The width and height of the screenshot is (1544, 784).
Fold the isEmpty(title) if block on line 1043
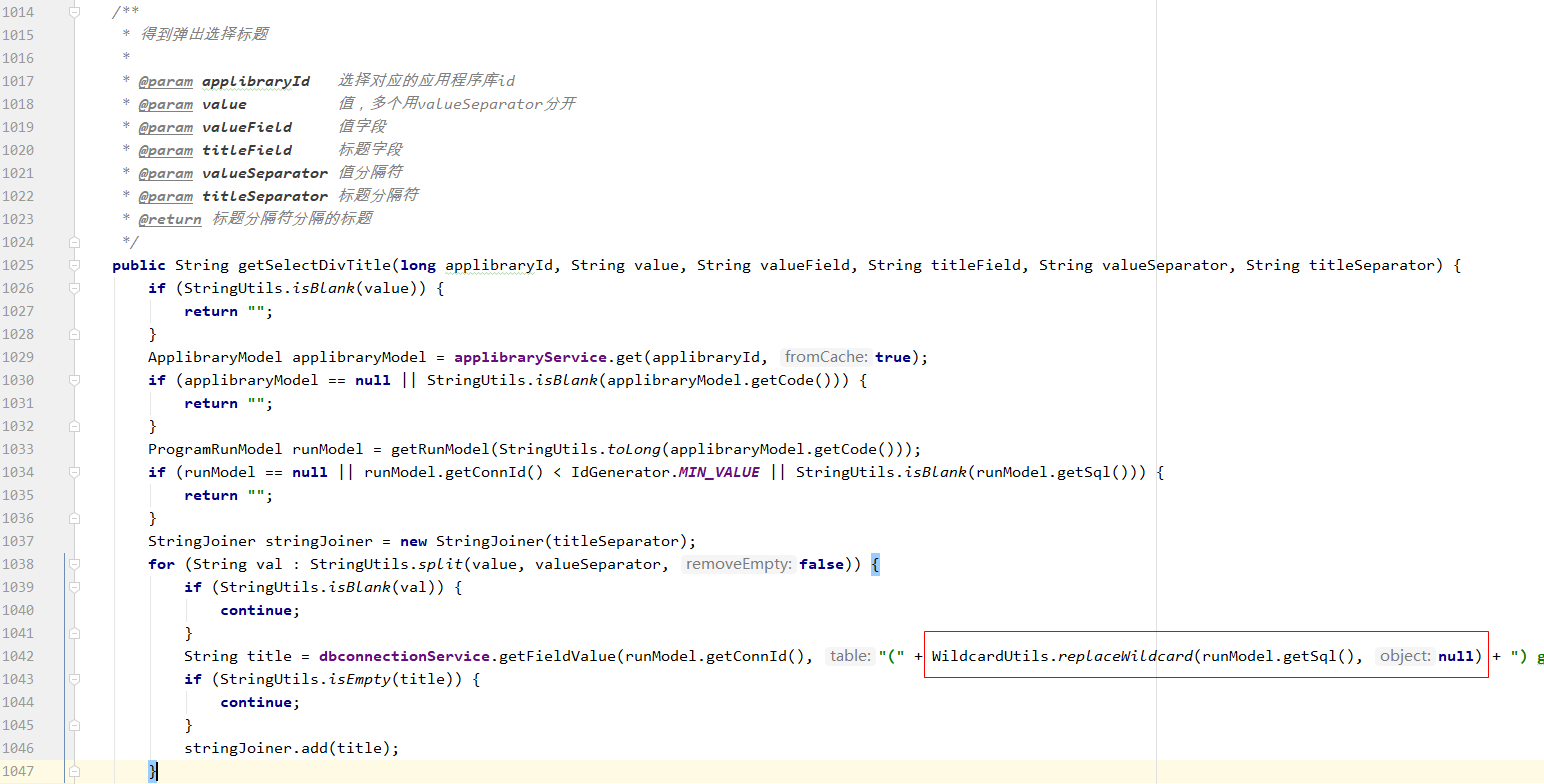pos(74,679)
